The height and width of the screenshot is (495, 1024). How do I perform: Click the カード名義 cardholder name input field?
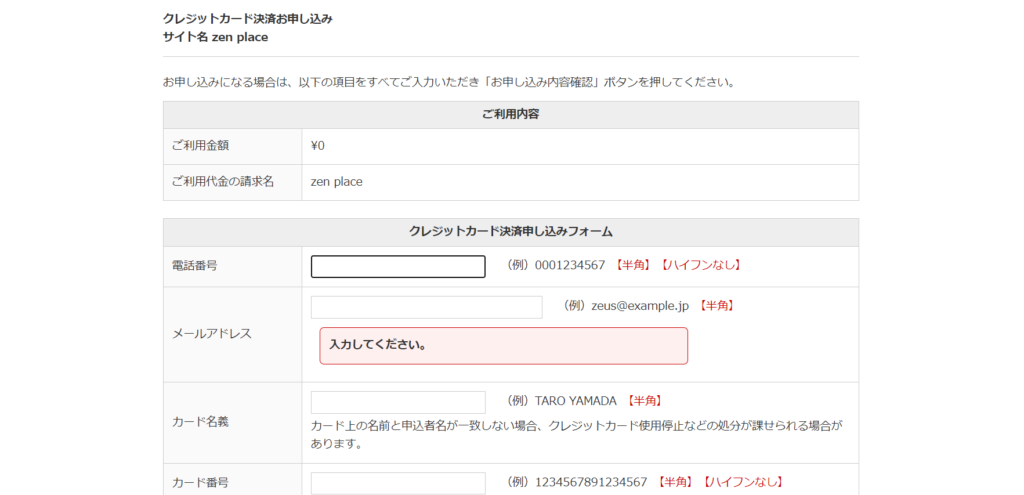click(x=398, y=402)
